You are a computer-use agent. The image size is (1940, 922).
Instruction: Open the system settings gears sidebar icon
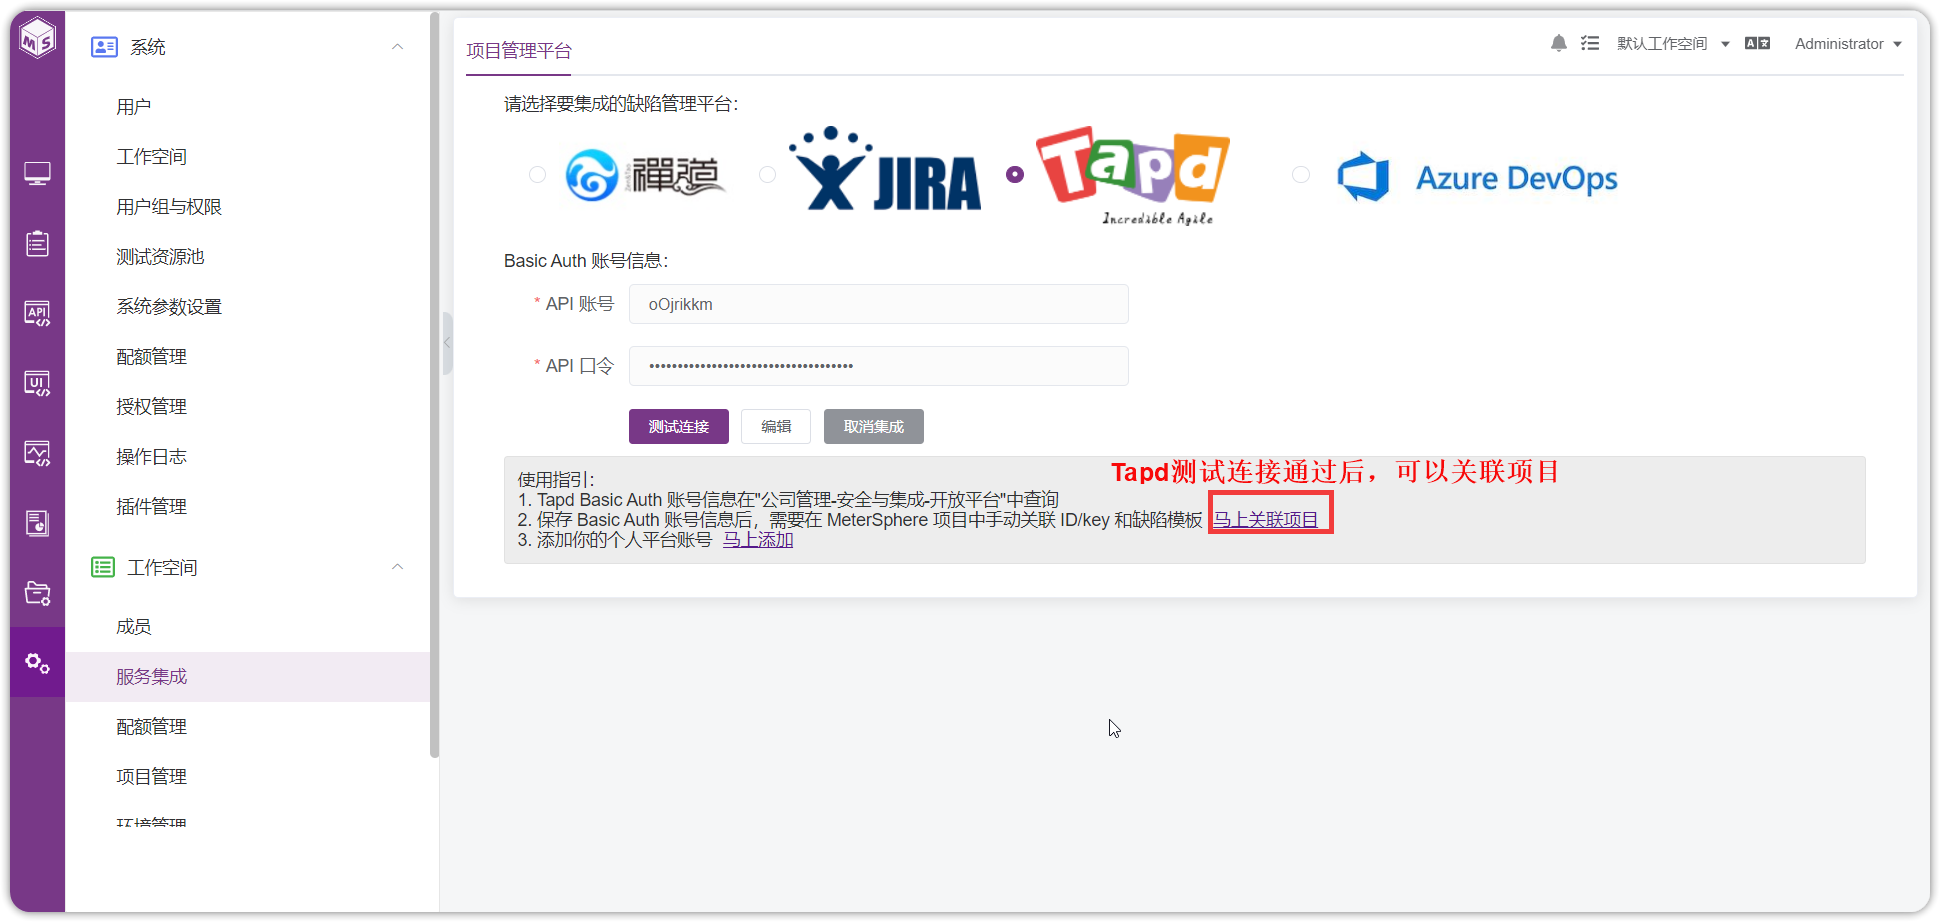pos(37,663)
